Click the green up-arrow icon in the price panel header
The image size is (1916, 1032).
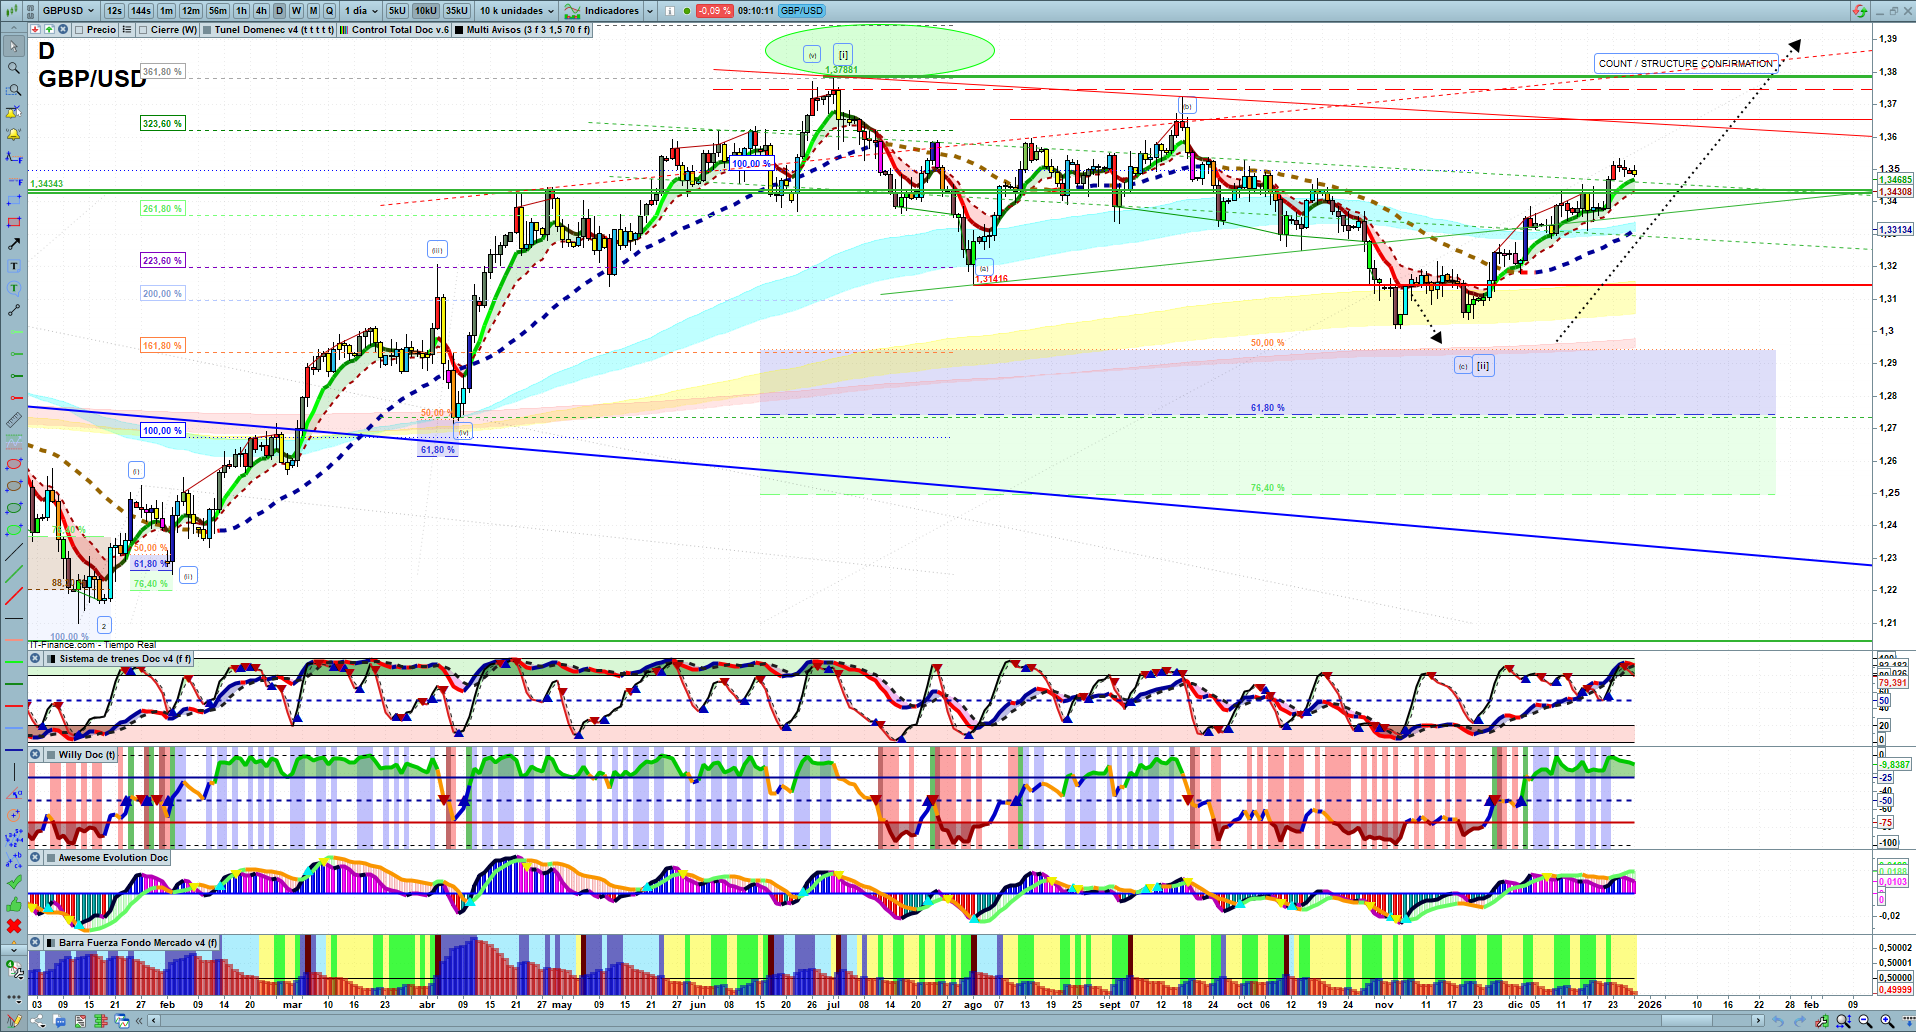pos(49,30)
